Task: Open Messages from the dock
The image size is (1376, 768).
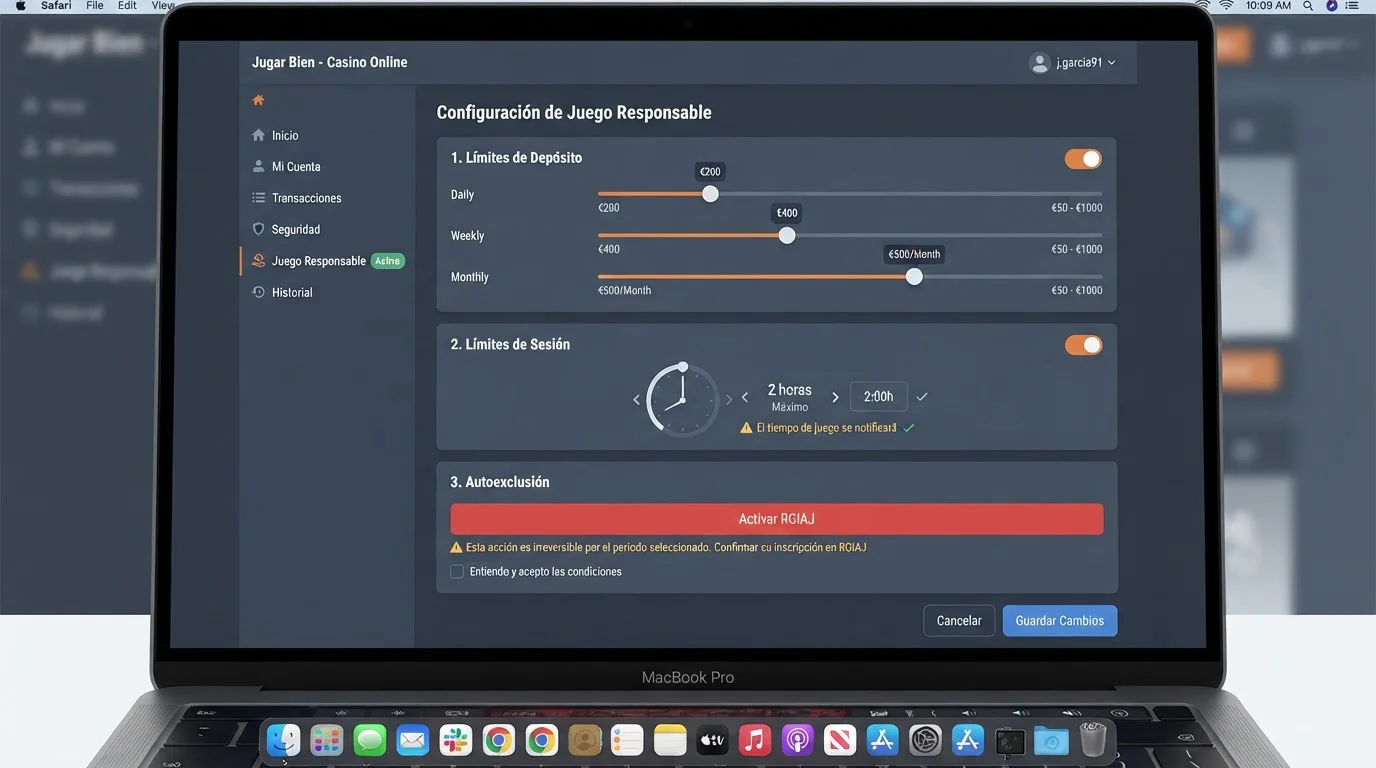Action: click(x=370, y=740)
